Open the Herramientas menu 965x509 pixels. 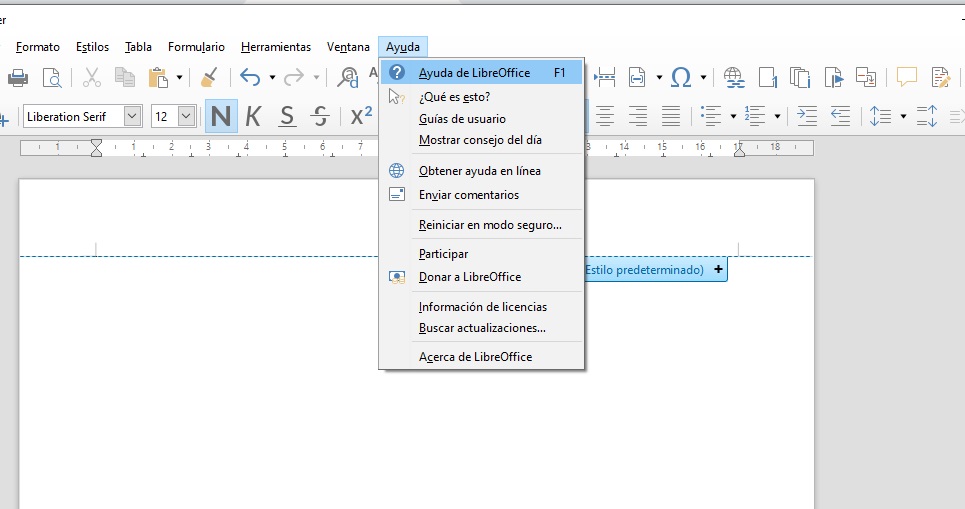point(276,47)
